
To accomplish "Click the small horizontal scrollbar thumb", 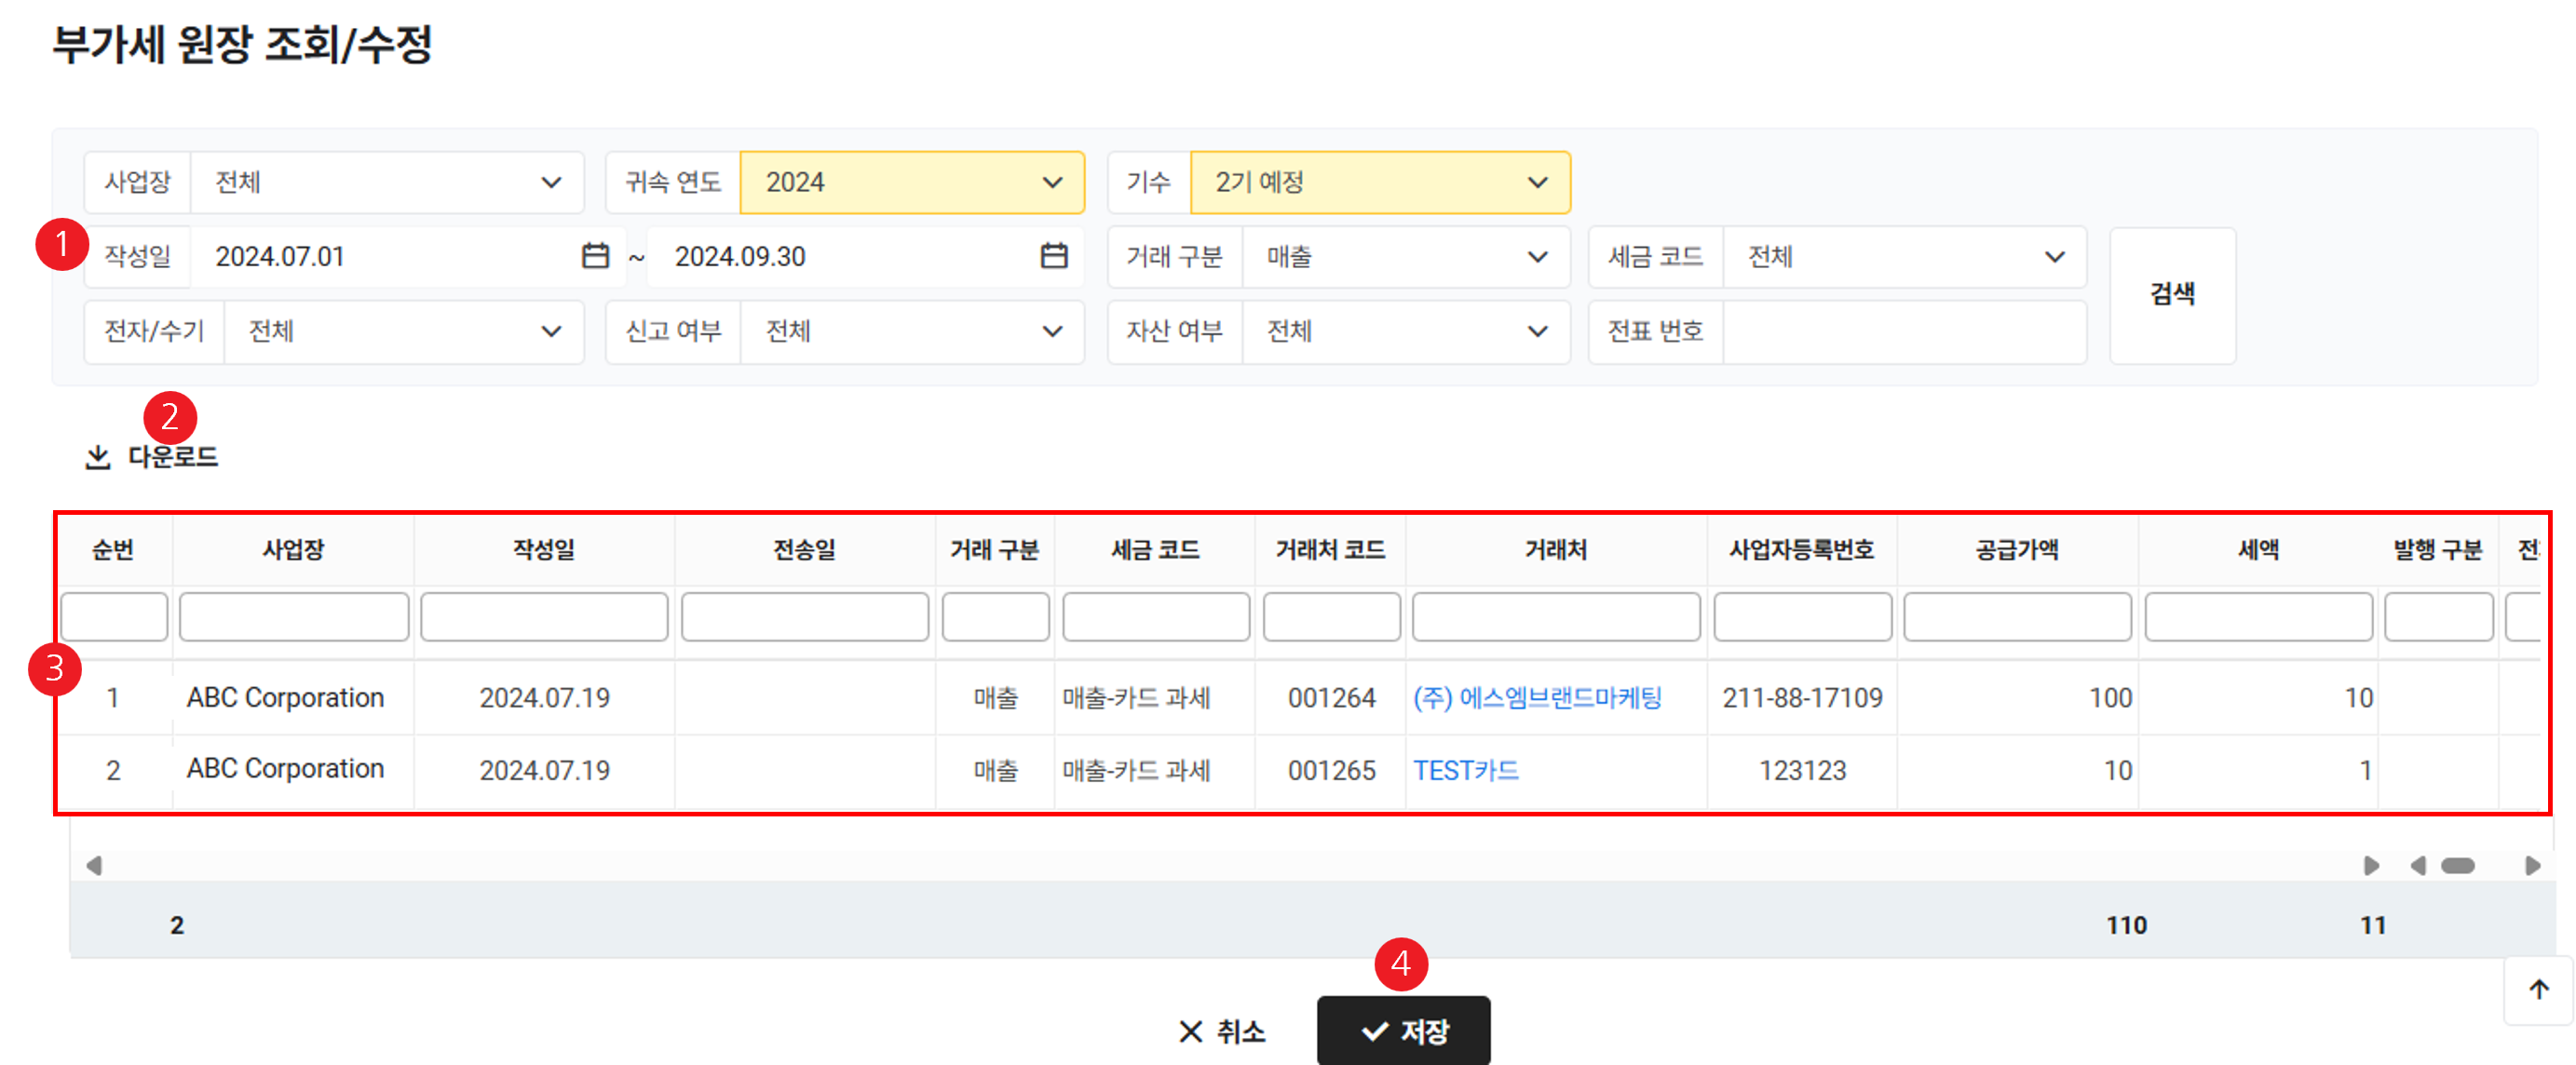I will (2457, 865).
